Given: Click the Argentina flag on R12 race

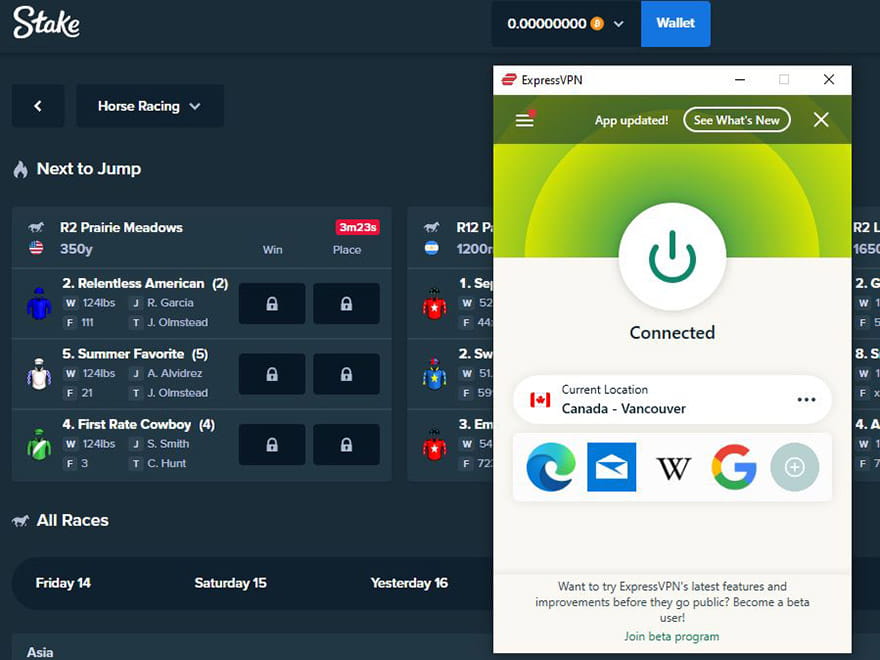Looking at the screenshot, I should [432, 248].
